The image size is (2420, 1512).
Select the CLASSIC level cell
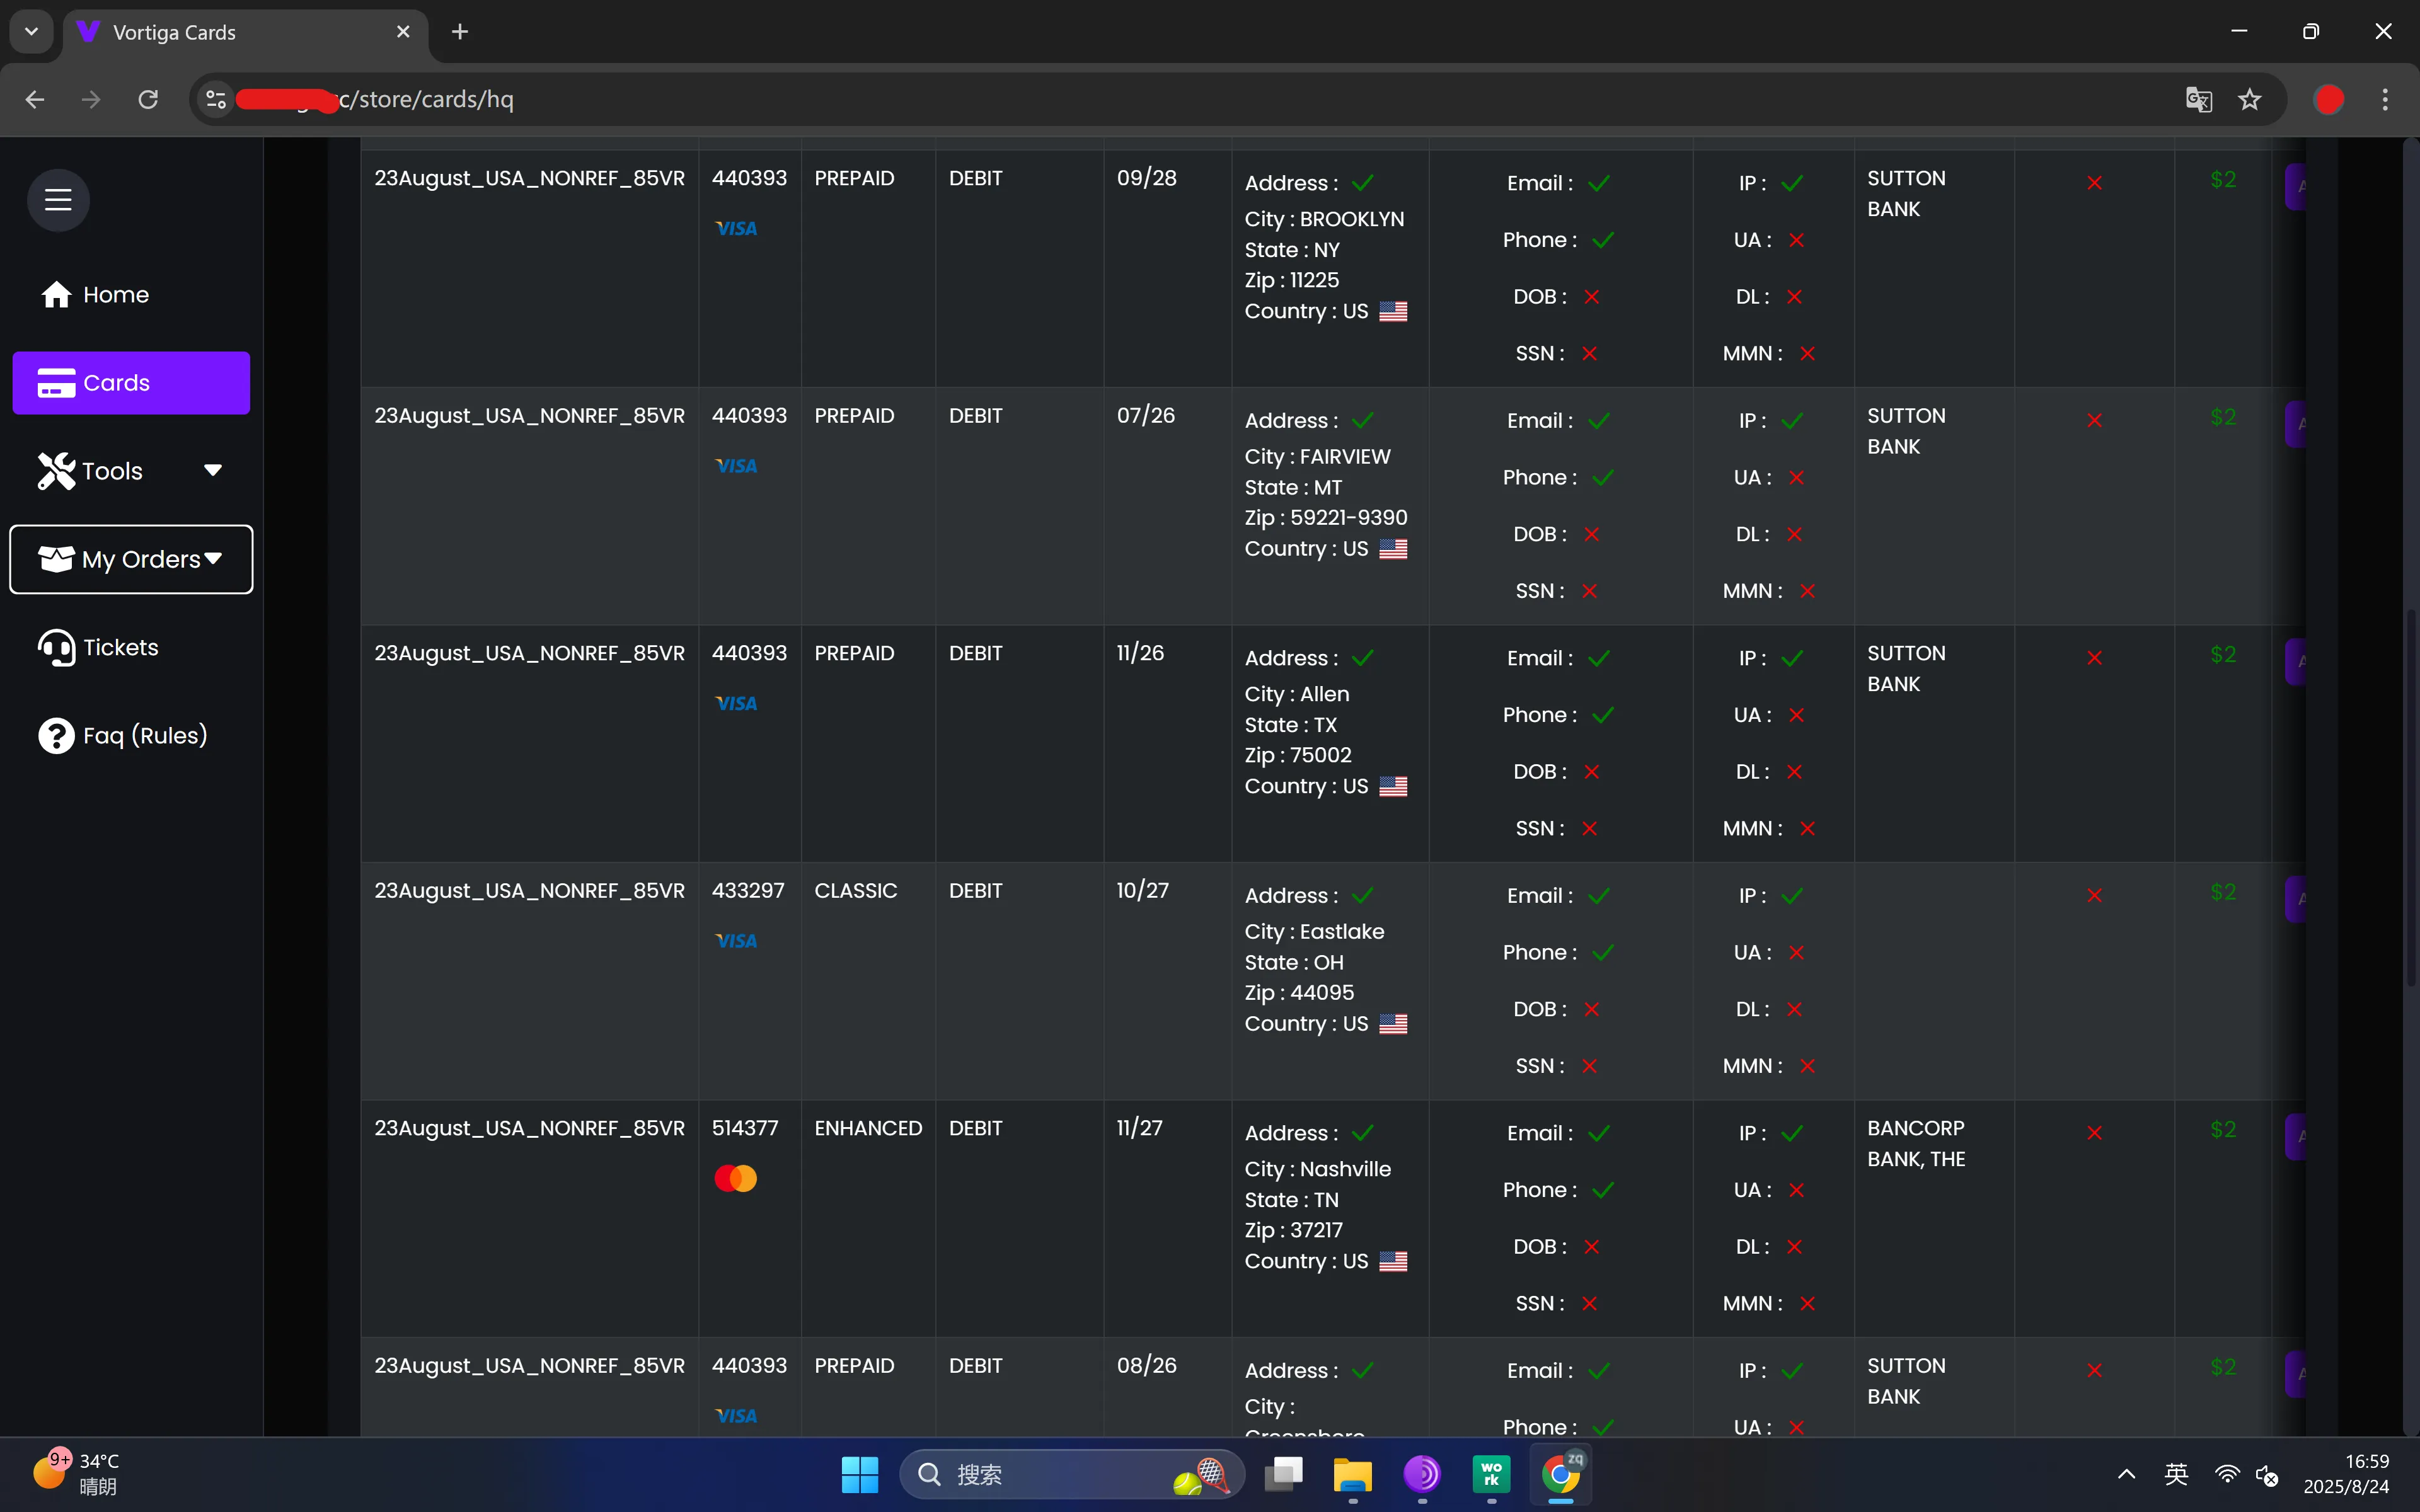tap(856, 890)
